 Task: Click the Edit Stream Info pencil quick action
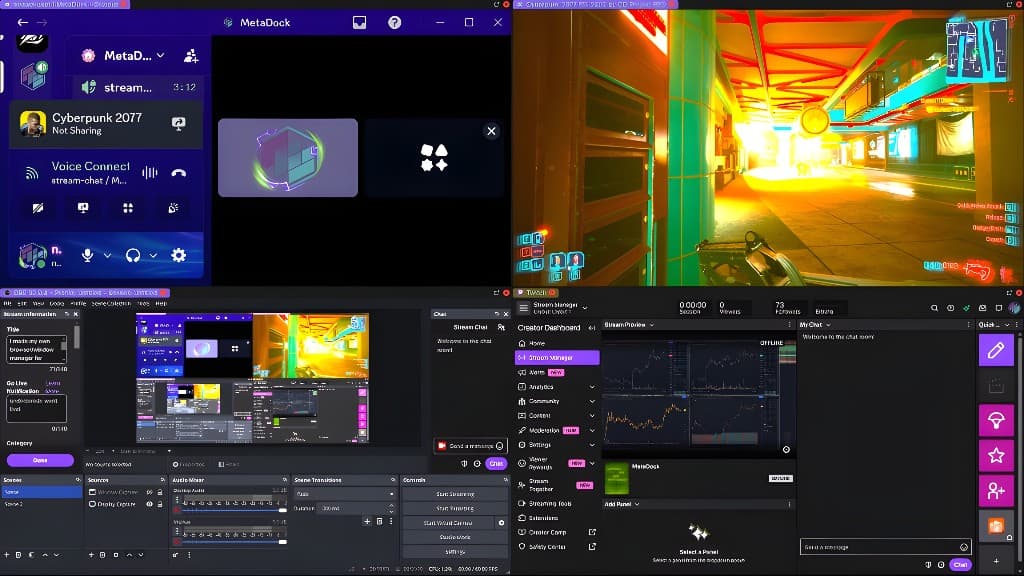[x=995, y=350]
